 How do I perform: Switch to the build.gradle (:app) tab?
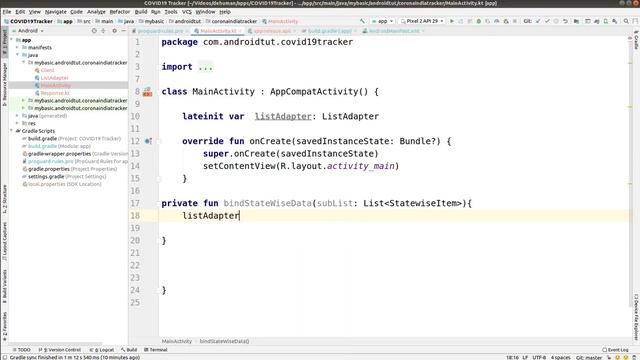(329, 31)
